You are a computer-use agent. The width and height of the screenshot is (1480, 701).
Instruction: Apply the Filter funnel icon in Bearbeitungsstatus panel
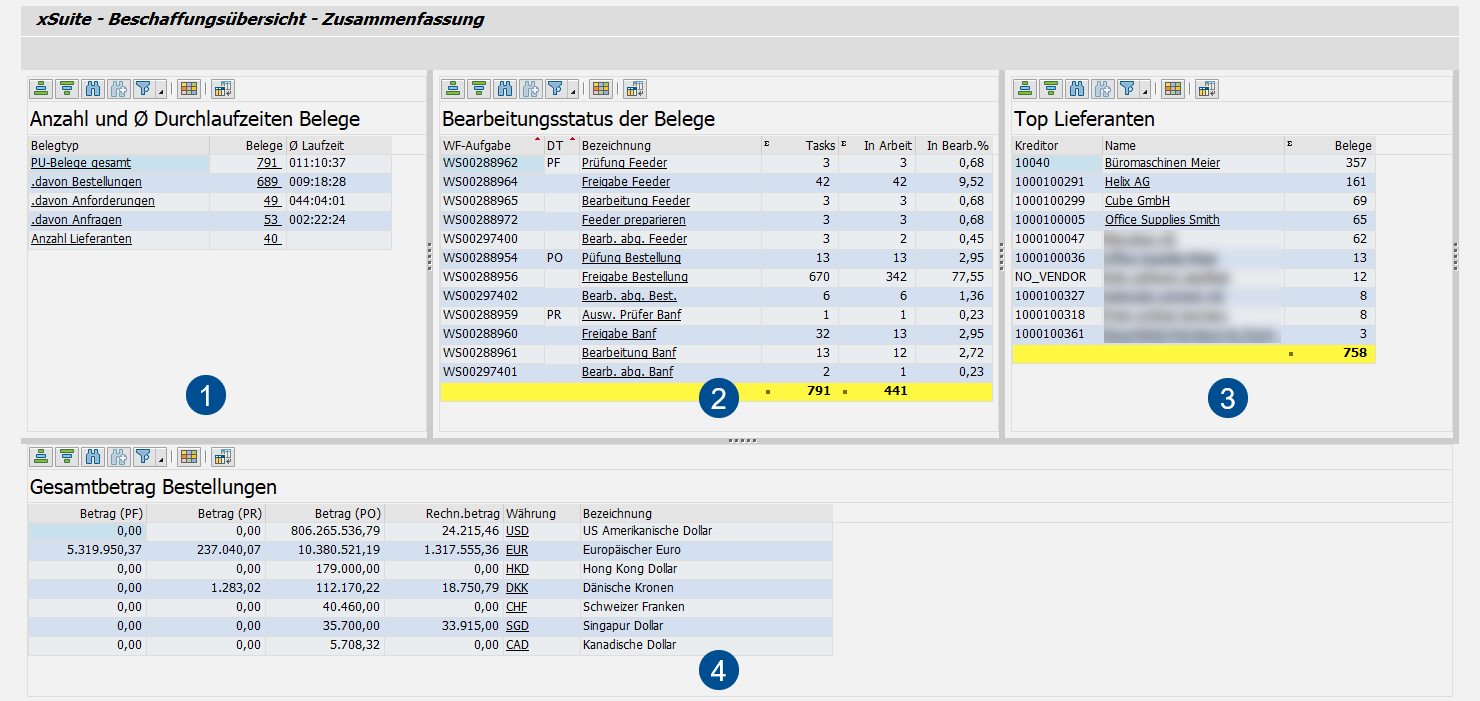556,88
